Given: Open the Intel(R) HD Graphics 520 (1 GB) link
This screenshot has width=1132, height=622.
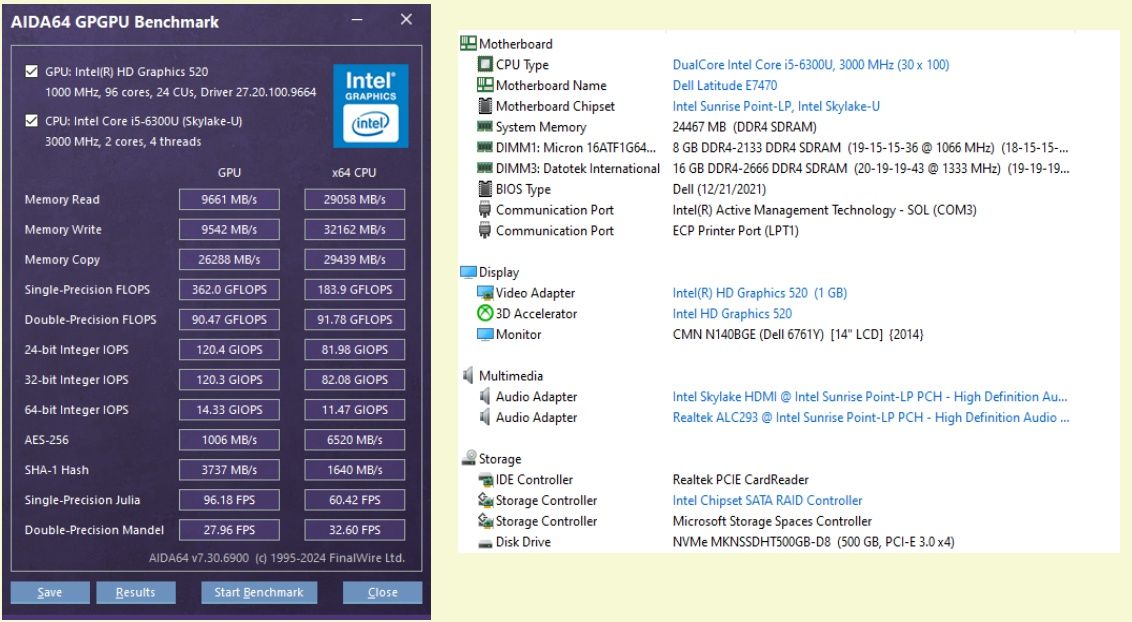Looking at the screenshot, I should [759, 293].
